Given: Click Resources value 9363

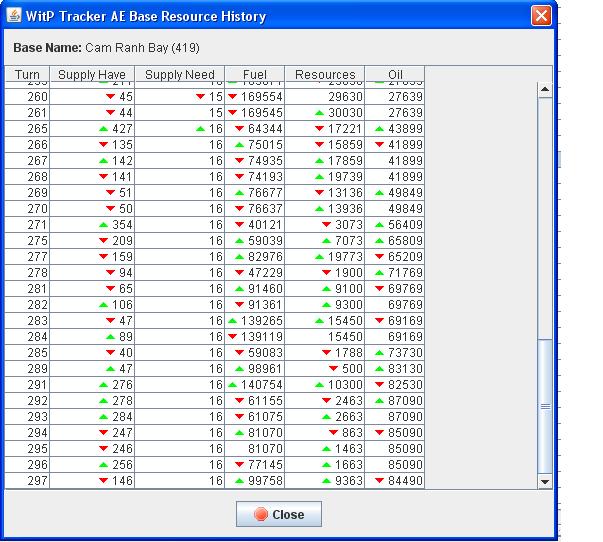Looking at the screenshot, I should click(x=349, y=480).
